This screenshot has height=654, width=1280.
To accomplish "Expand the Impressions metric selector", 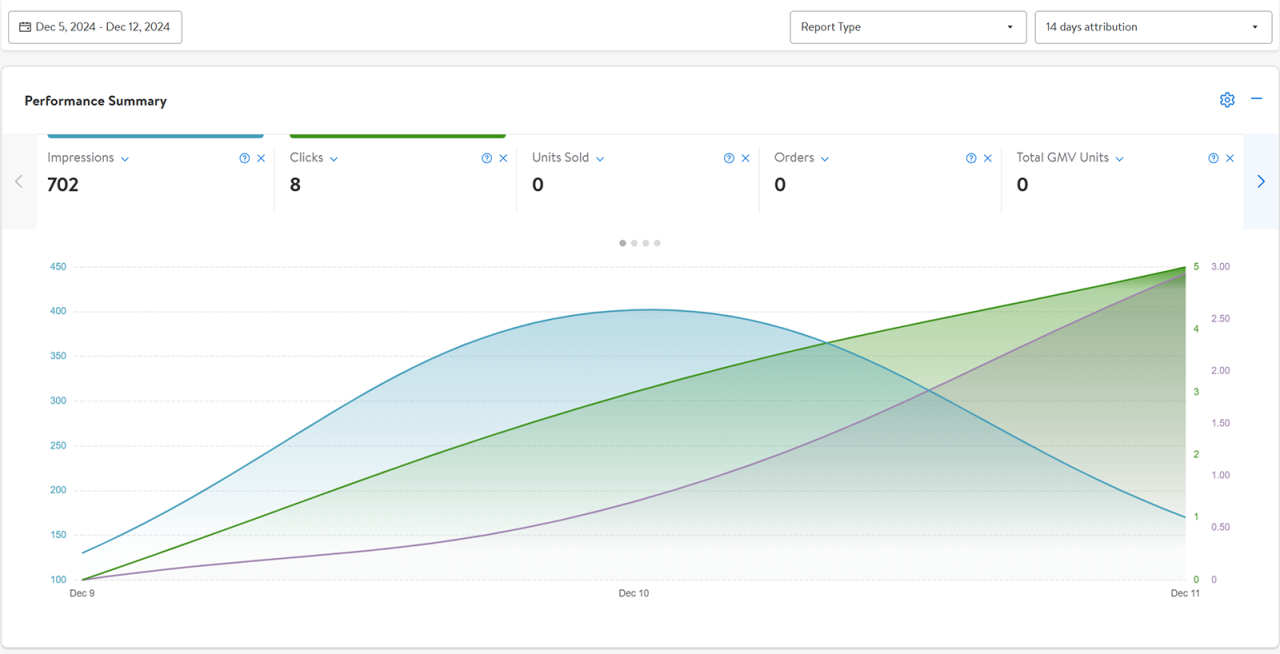I will tap(125, 159).
